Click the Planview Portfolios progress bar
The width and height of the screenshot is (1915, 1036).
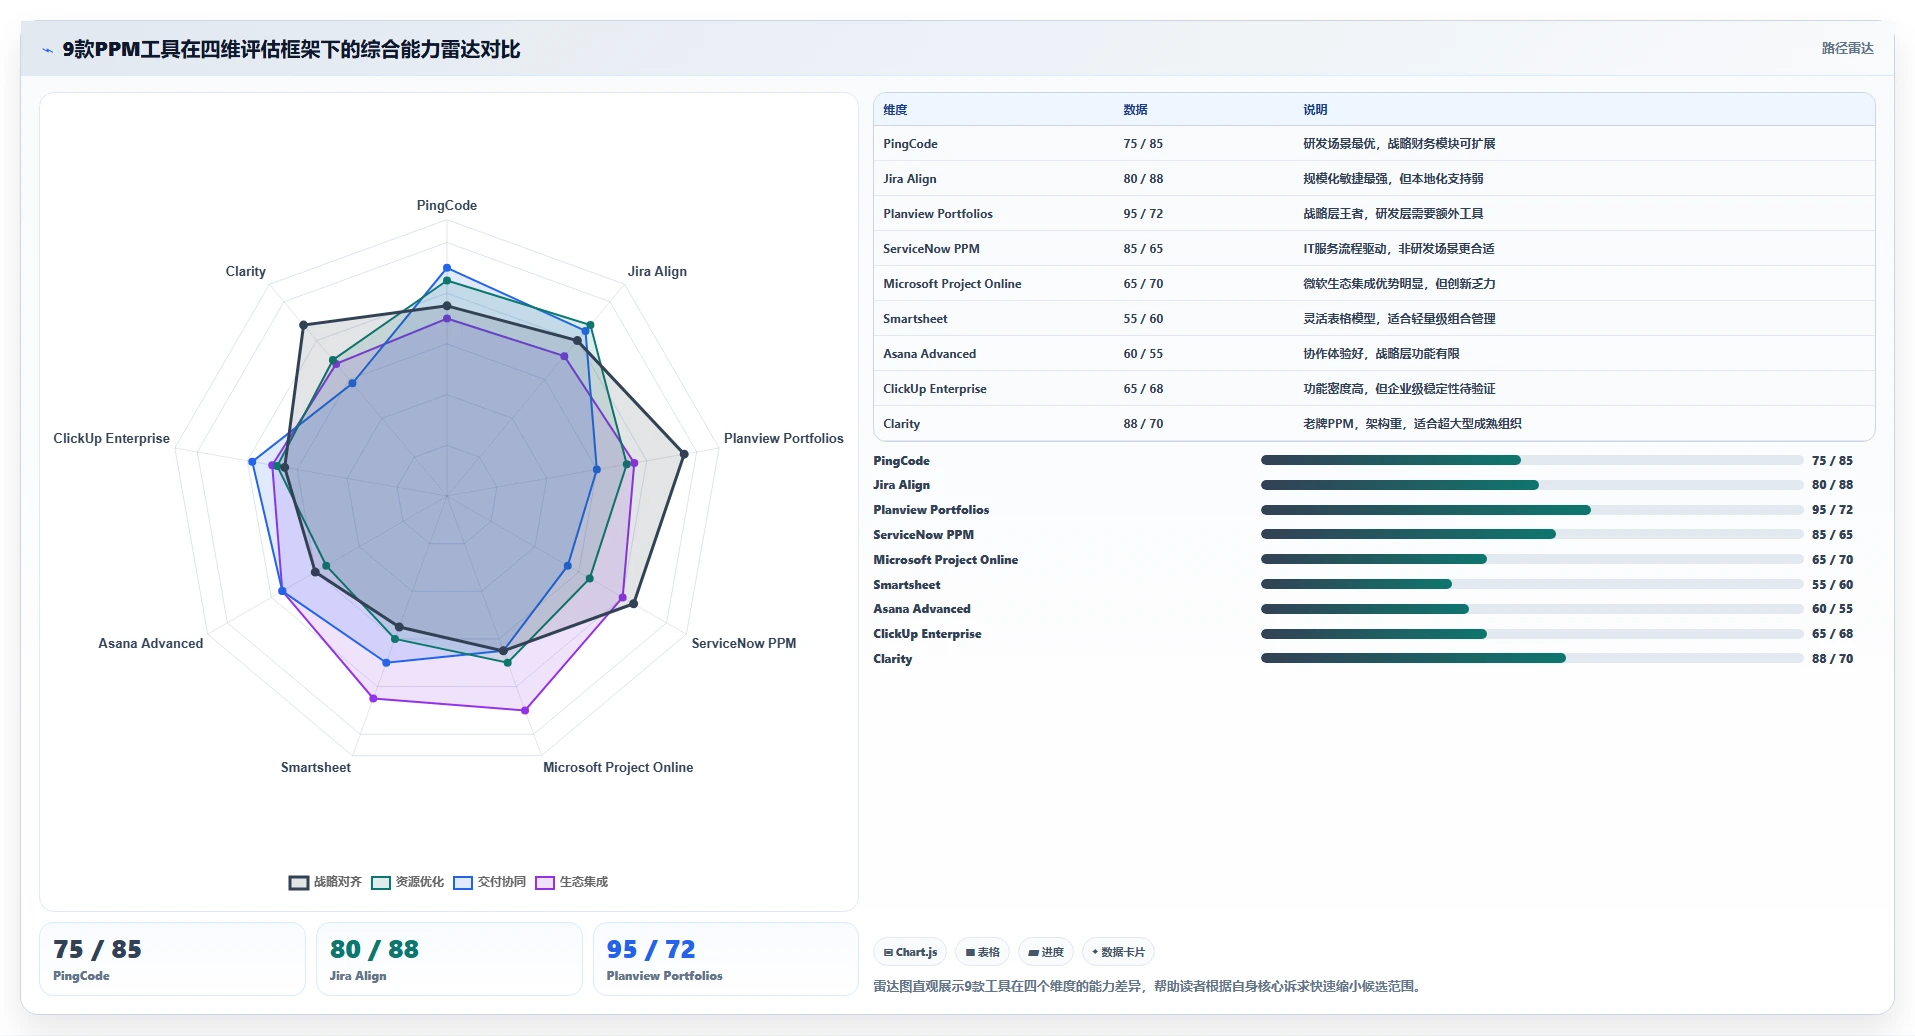(x=1532, y=510)
